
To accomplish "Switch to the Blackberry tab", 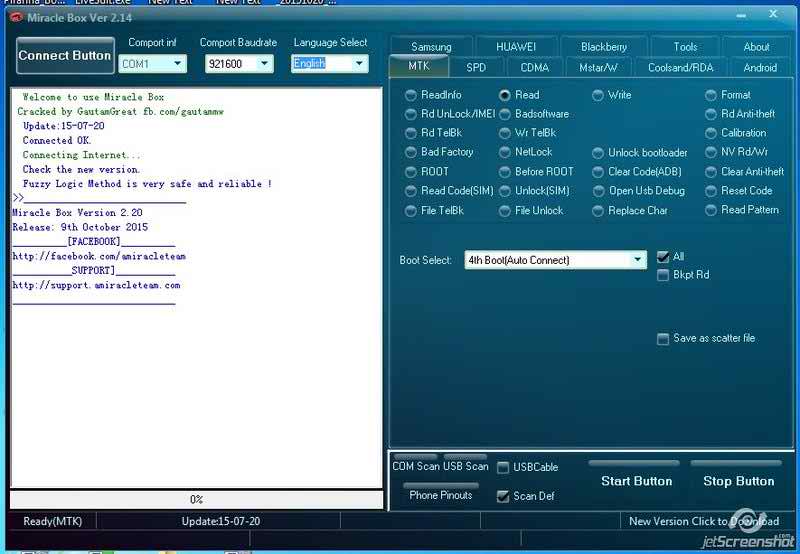I will pos(604,47).
